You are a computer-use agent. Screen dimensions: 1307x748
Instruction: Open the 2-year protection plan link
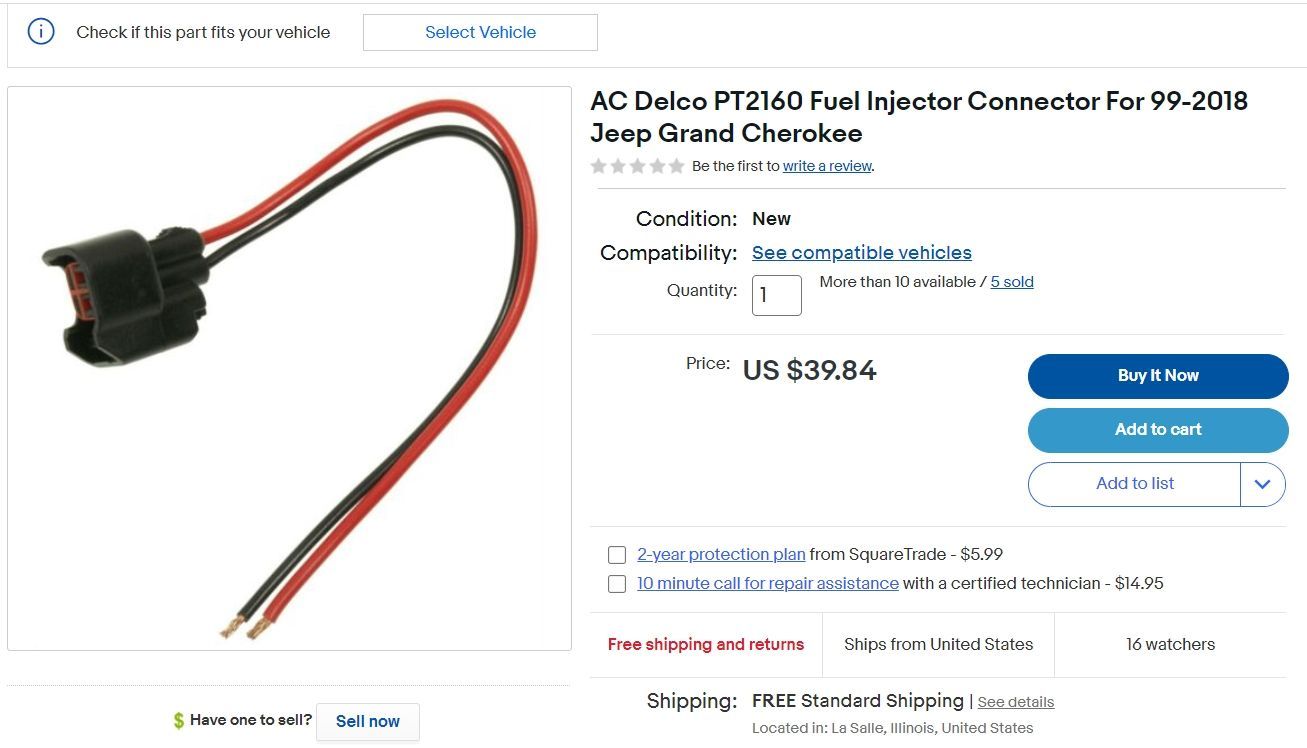tap(721, 554)
